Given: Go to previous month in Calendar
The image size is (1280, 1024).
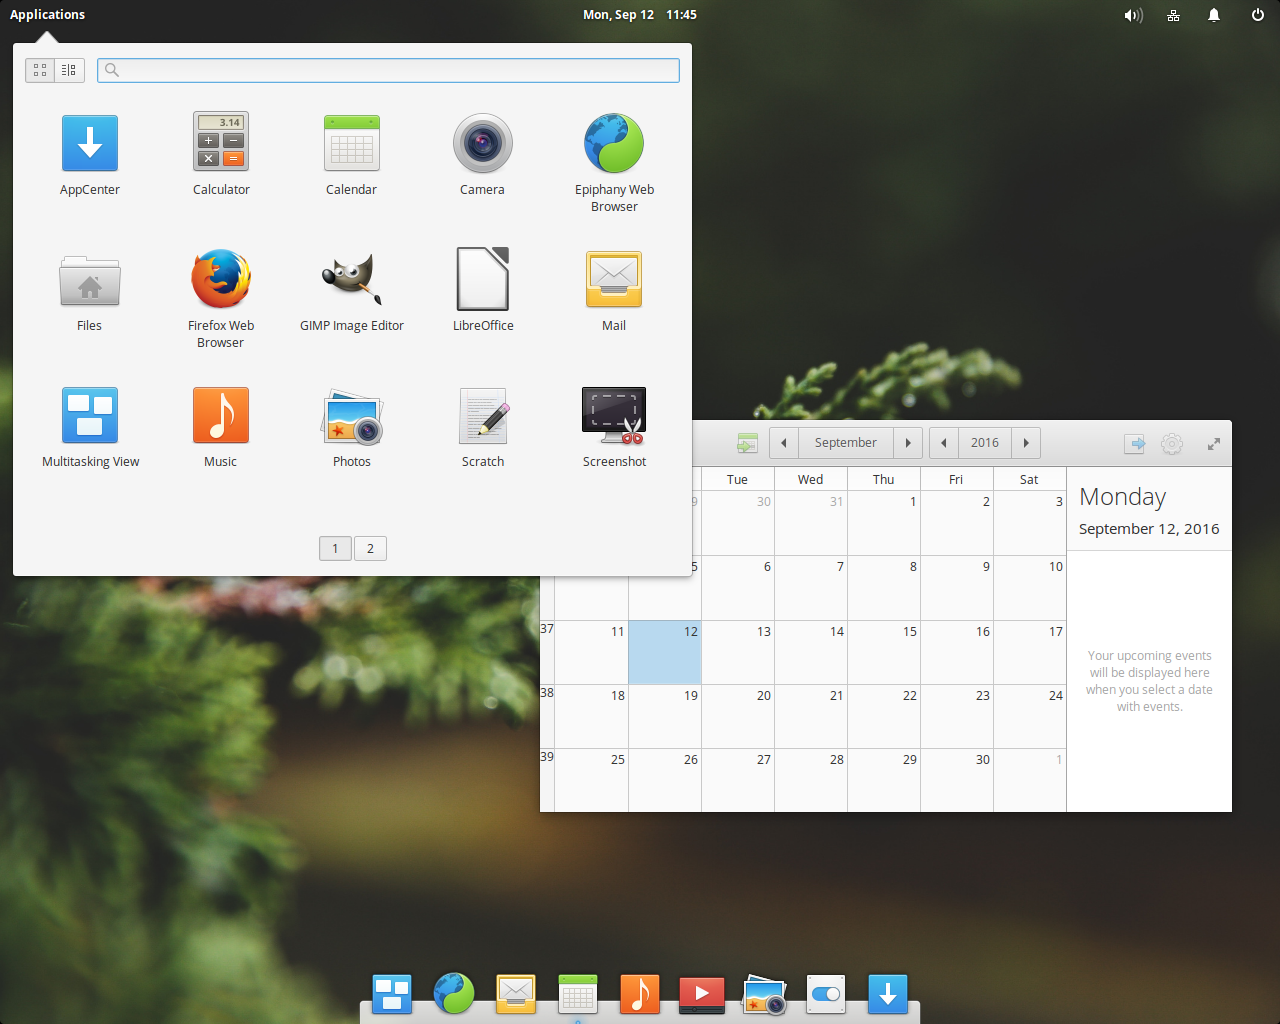Looking at the screenshot, I should [x=783, y=443].
